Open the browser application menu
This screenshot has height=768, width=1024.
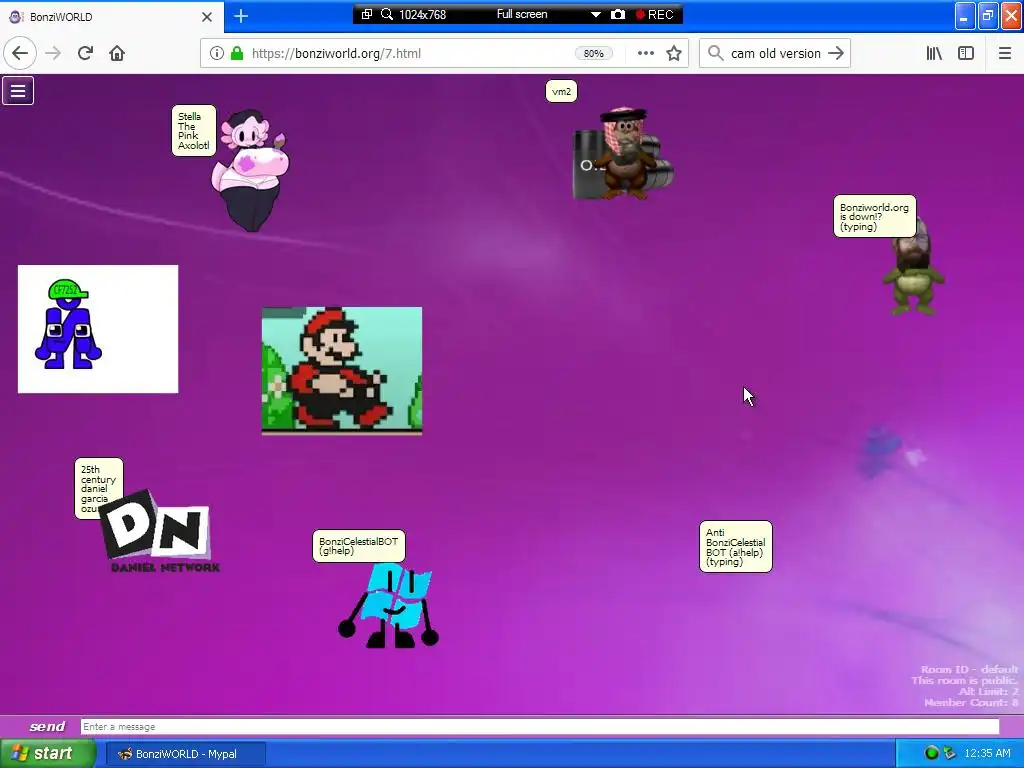[x=1004, y=54]
